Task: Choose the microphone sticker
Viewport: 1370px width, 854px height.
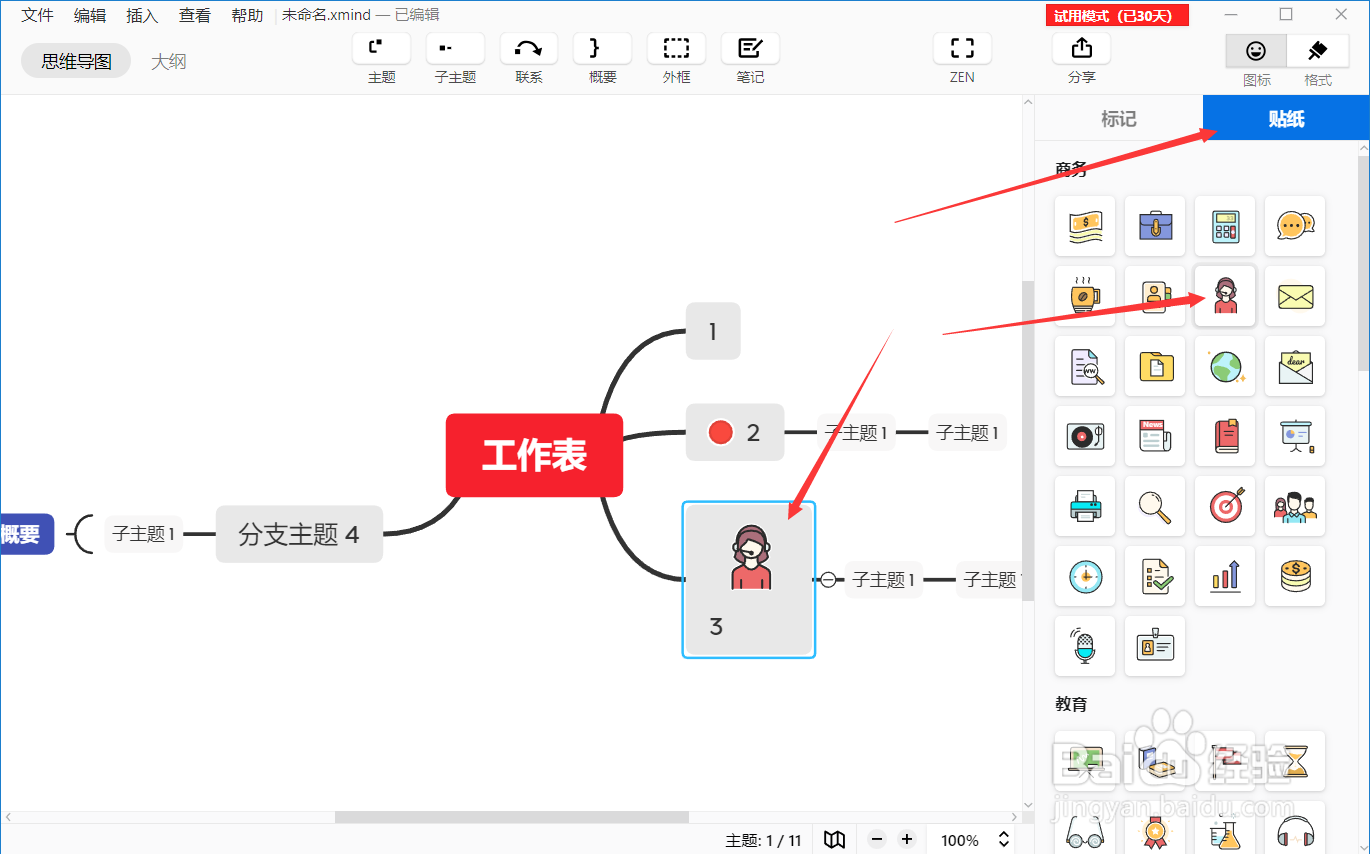Action: 1085,646
